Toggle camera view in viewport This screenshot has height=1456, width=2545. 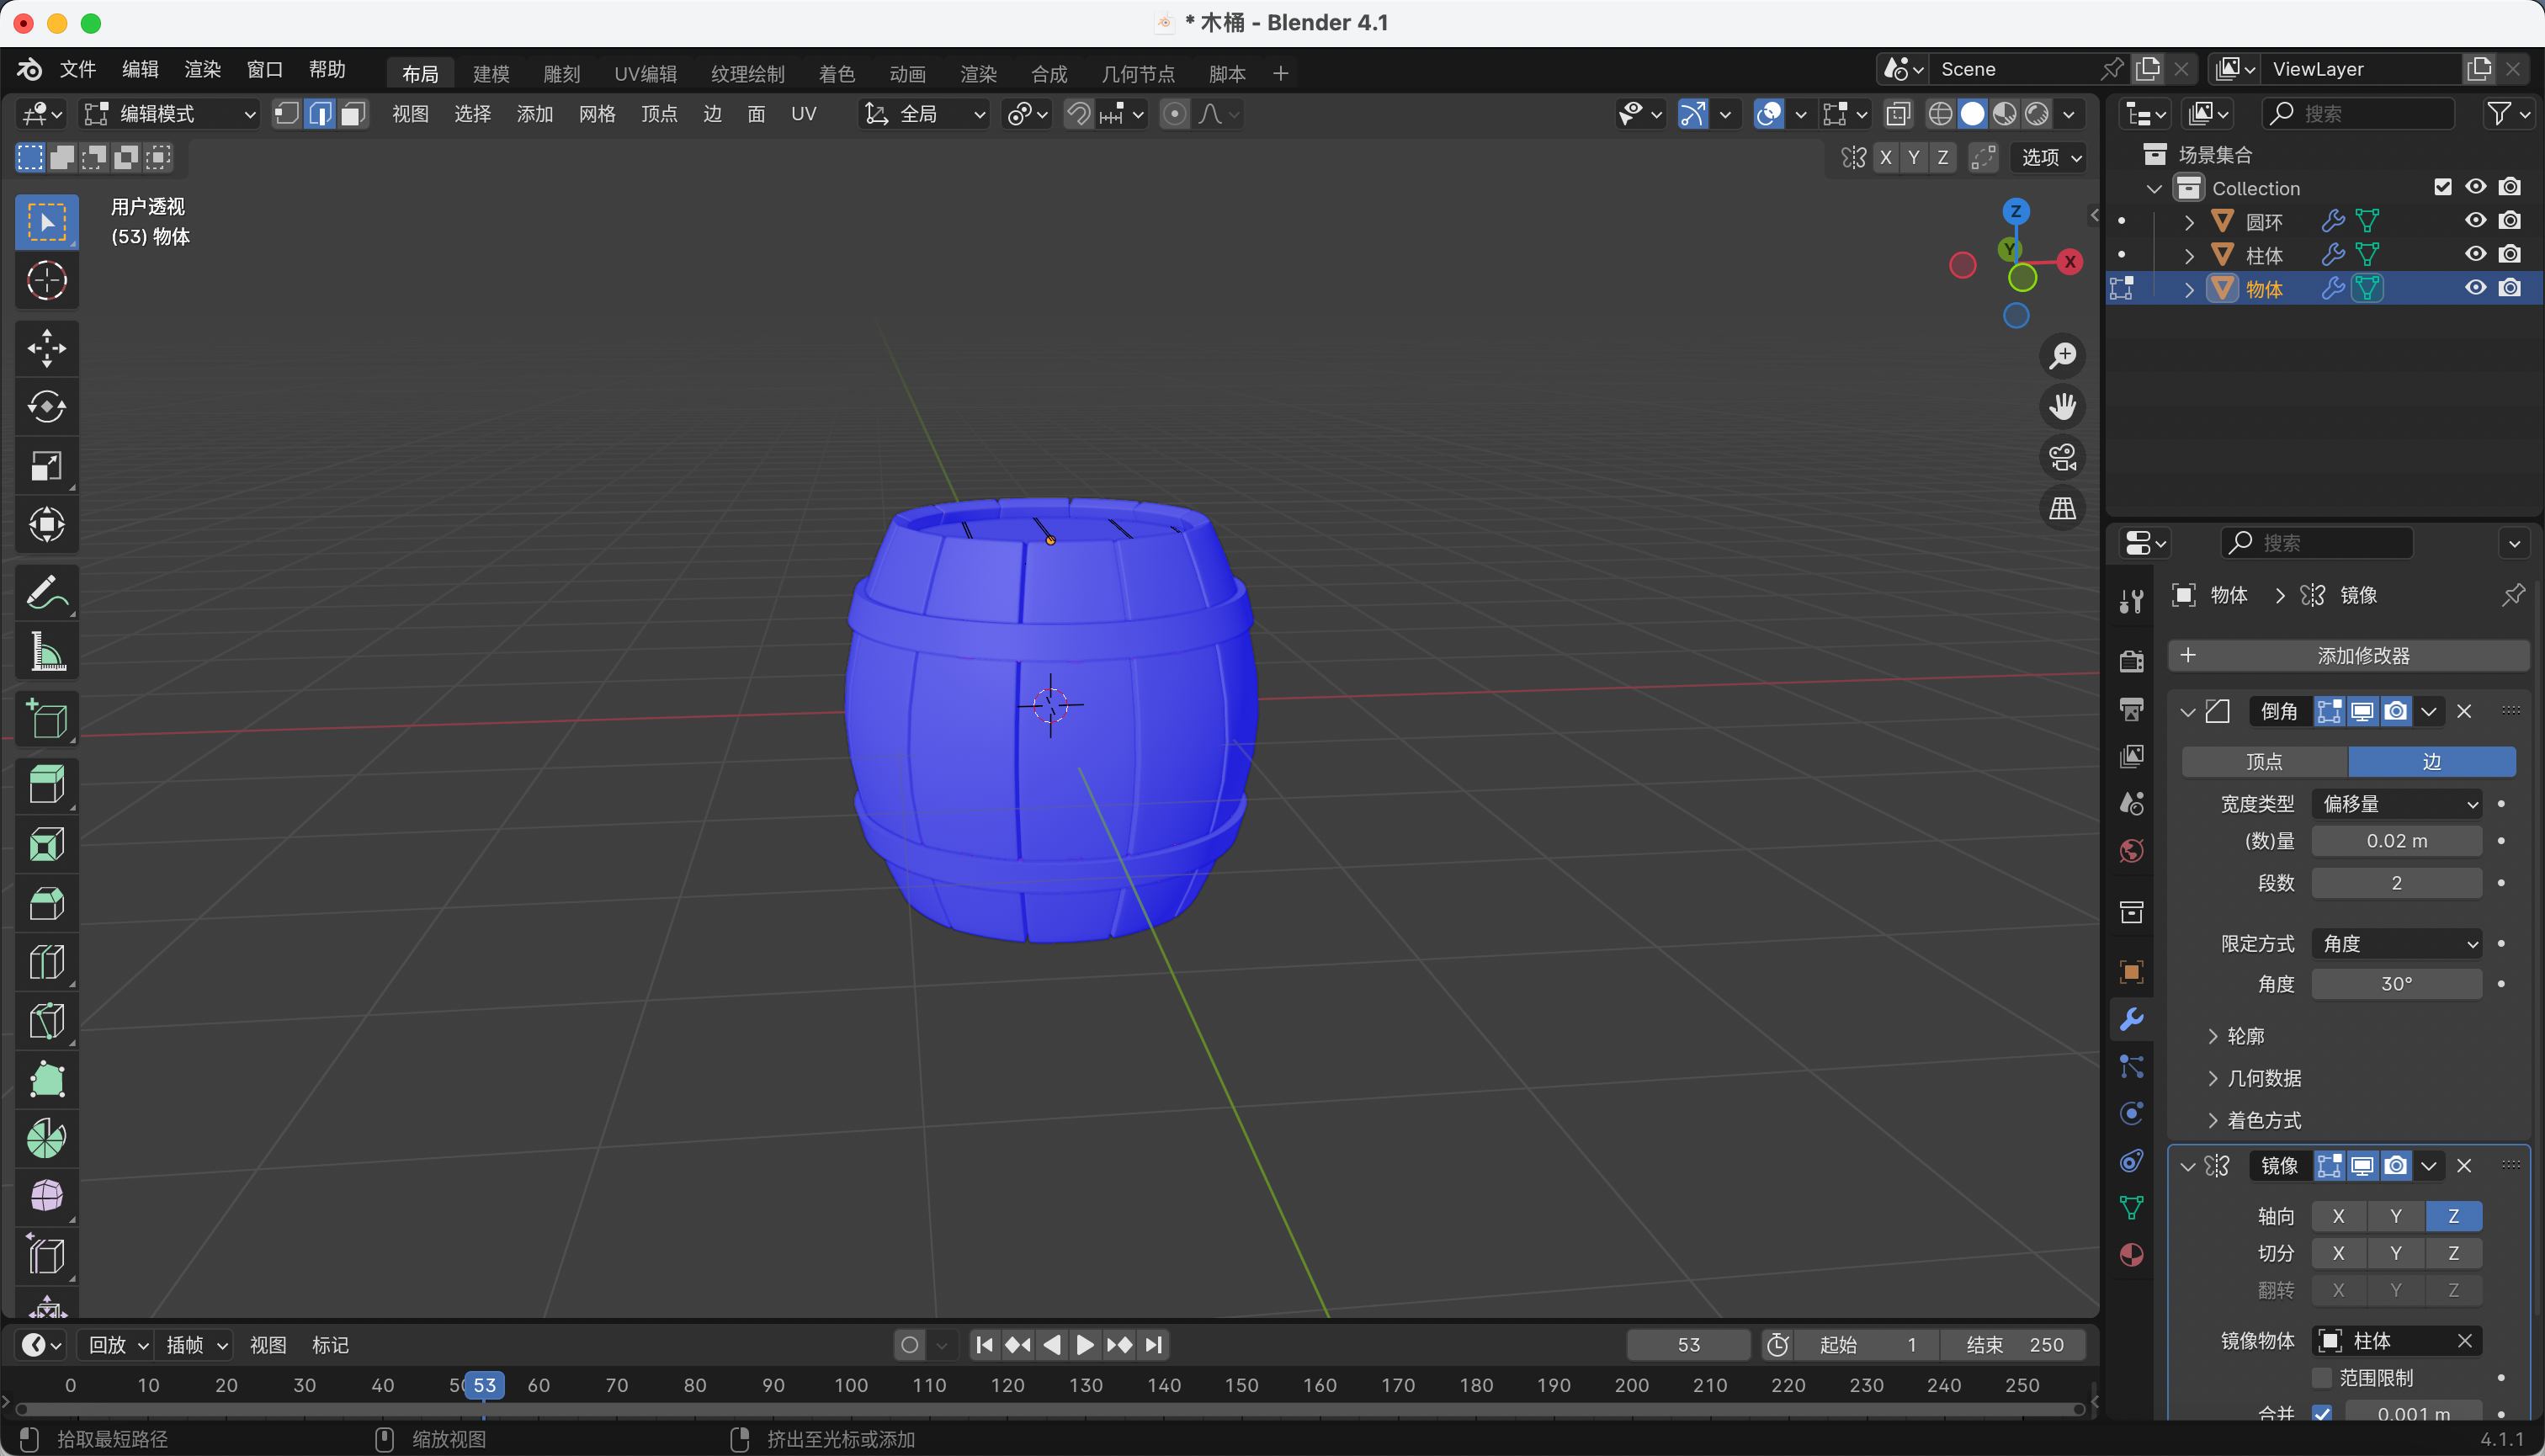pyautogui.click(x=2062, y=457)
